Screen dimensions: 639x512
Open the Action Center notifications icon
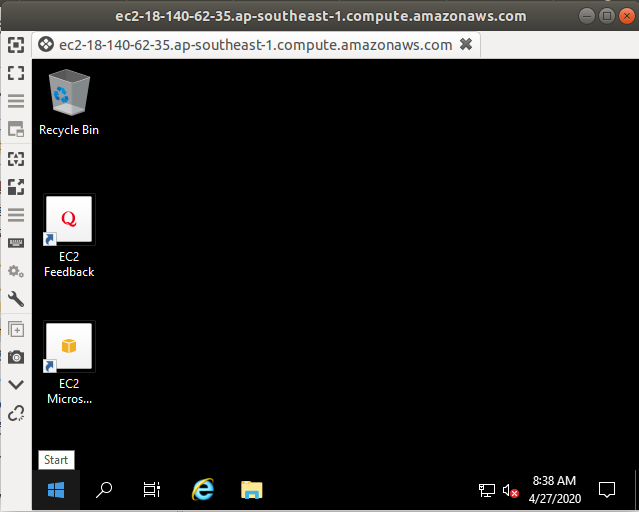(x=606, y=490)
